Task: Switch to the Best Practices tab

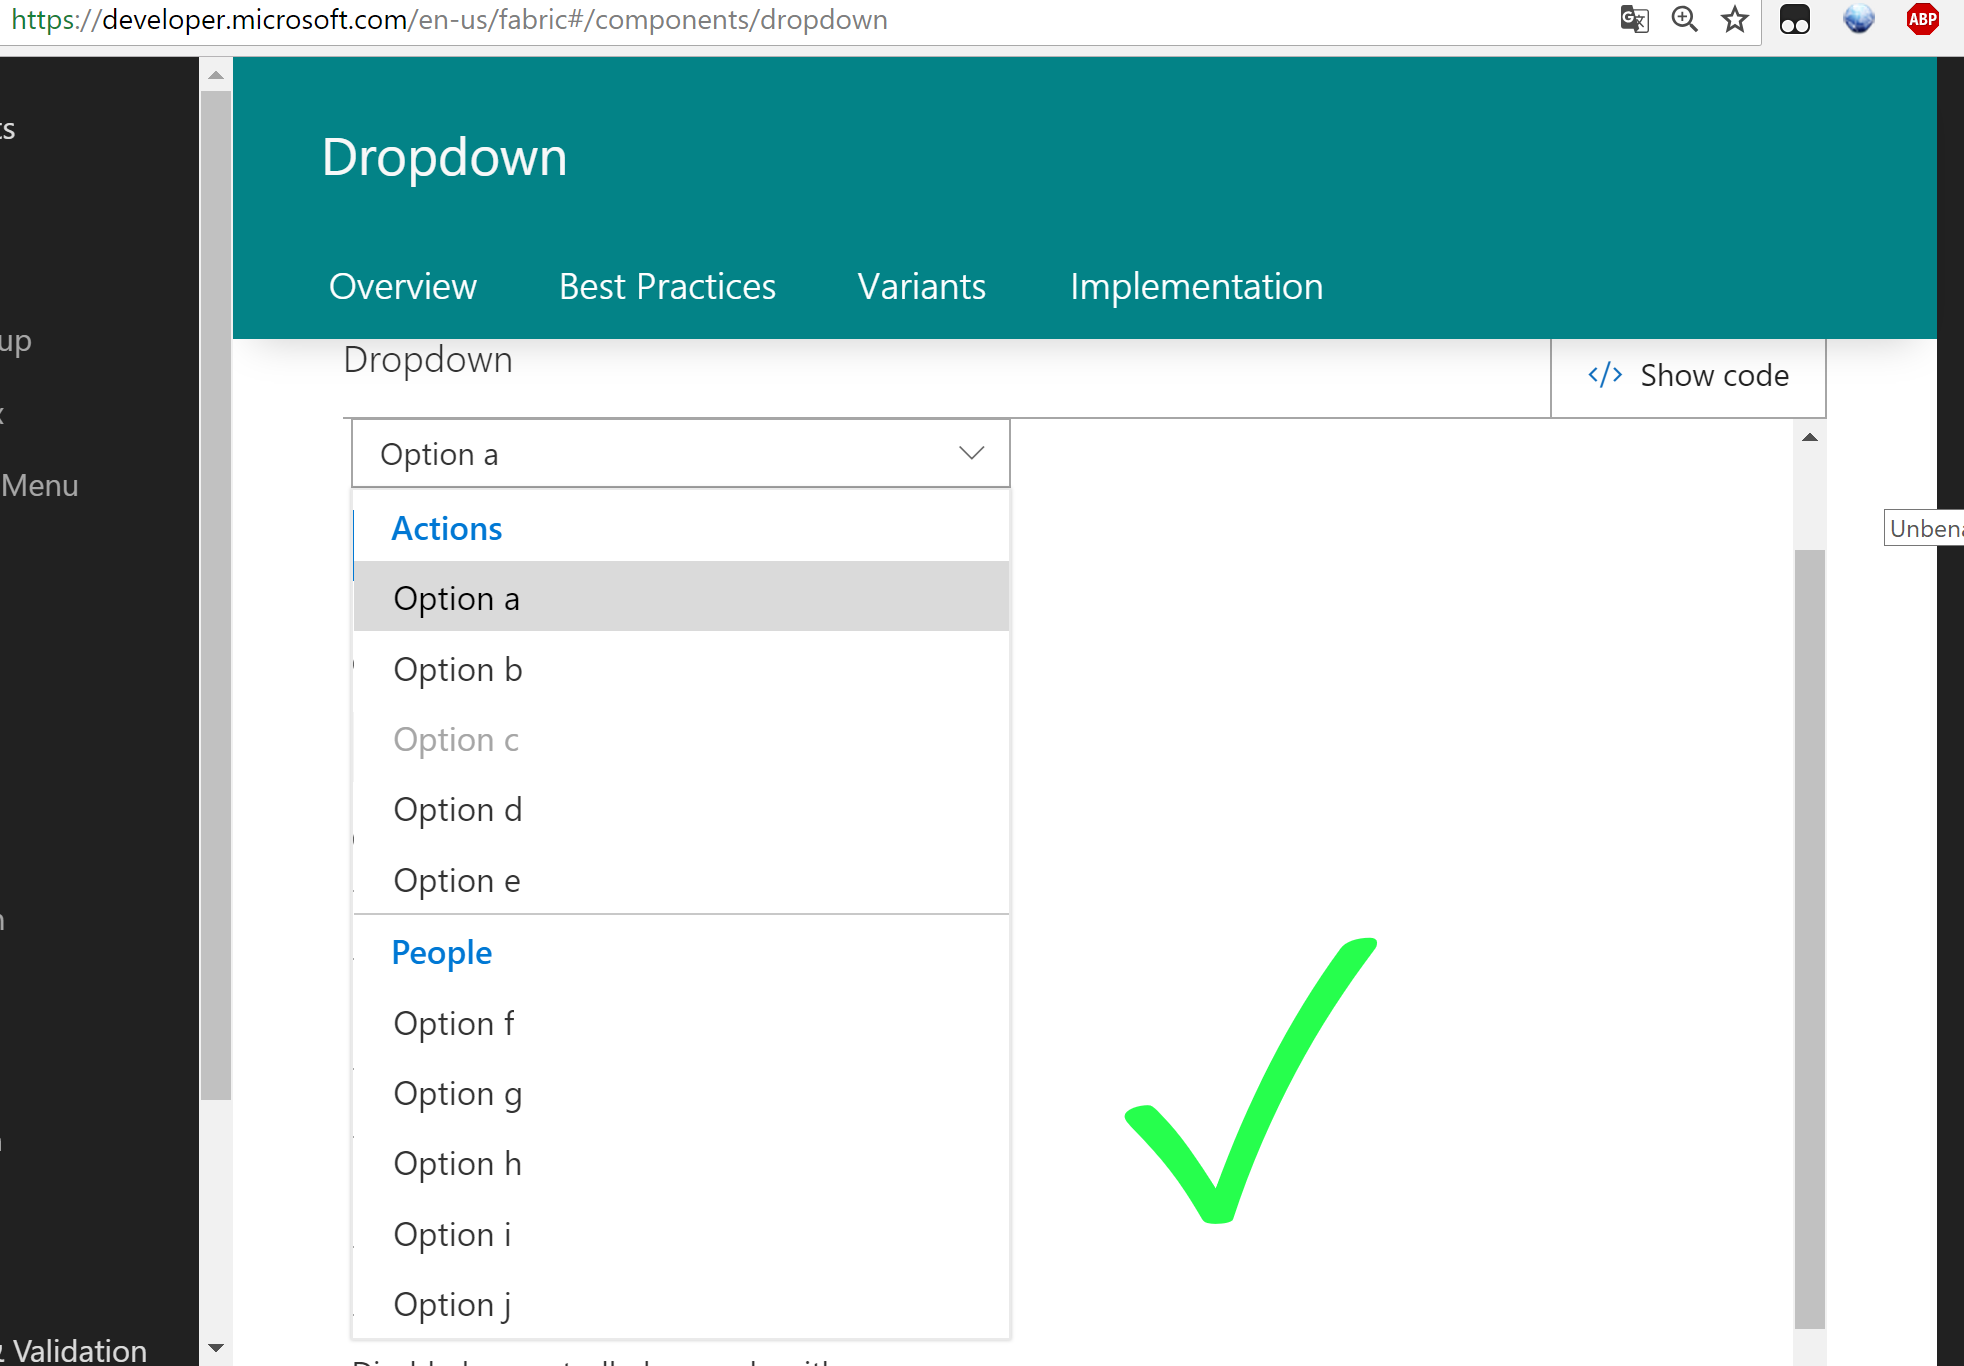Action: click(666, 286)
